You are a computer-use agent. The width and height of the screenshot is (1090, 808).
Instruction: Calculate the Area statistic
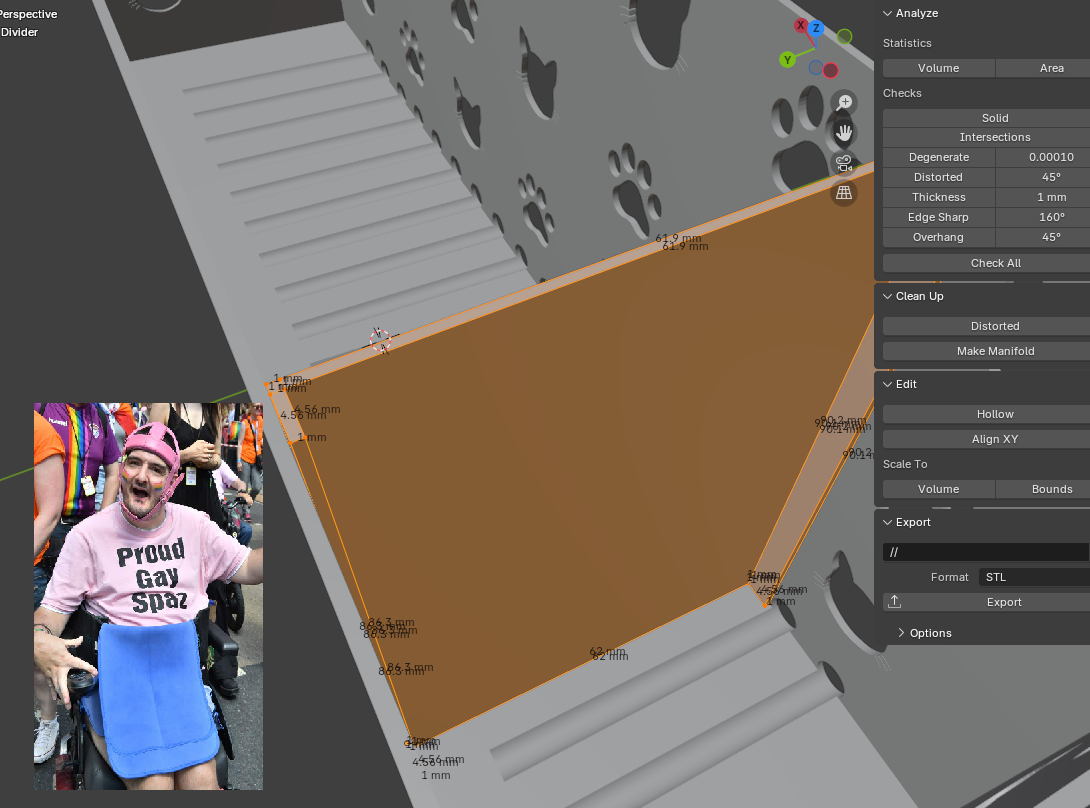point(1050,68)
